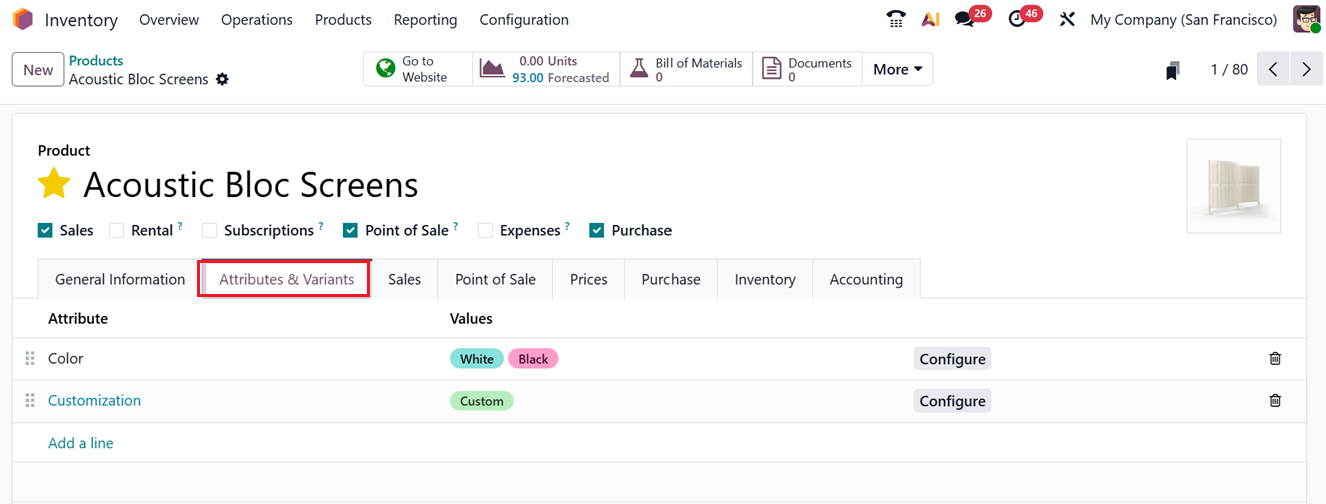This screenshot has height=504, width=1326.
Task: Enable the Rental checkbox
Action: 117,230
